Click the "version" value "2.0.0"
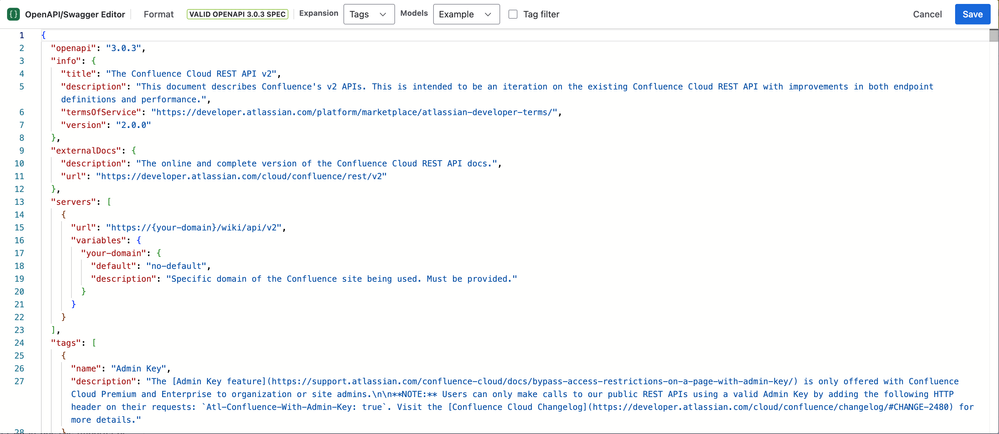Screen dimensions: 999x434 (x=133, y=125)
